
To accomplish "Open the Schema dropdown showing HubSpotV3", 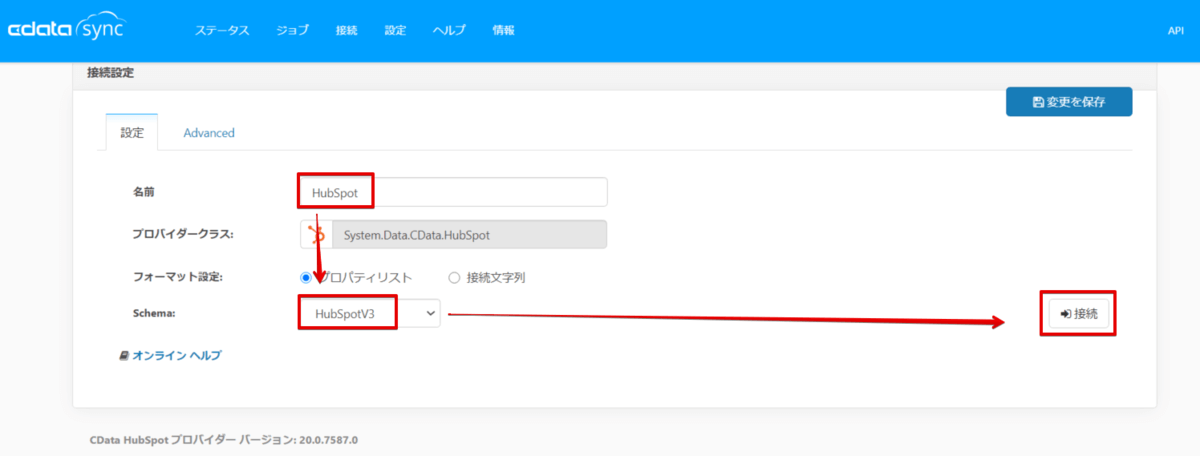I will 370,313.
